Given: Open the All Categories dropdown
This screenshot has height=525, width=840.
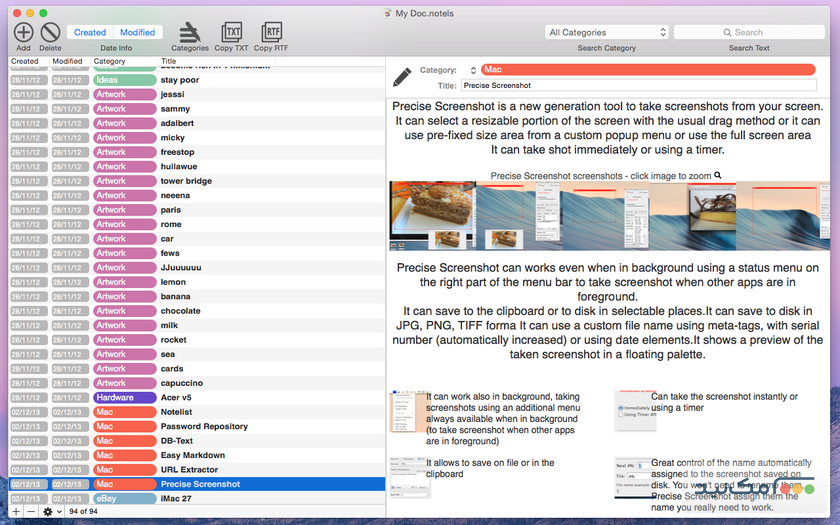Looking at the screenshot, I should [606, 32].
